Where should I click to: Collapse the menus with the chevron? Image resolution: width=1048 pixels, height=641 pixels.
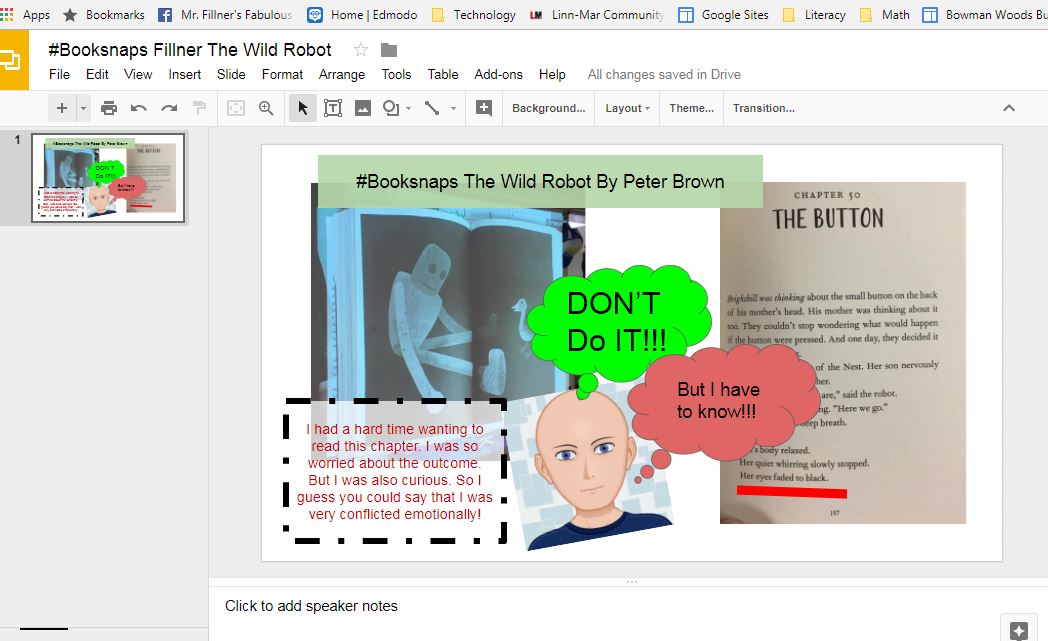point(1009,108)
